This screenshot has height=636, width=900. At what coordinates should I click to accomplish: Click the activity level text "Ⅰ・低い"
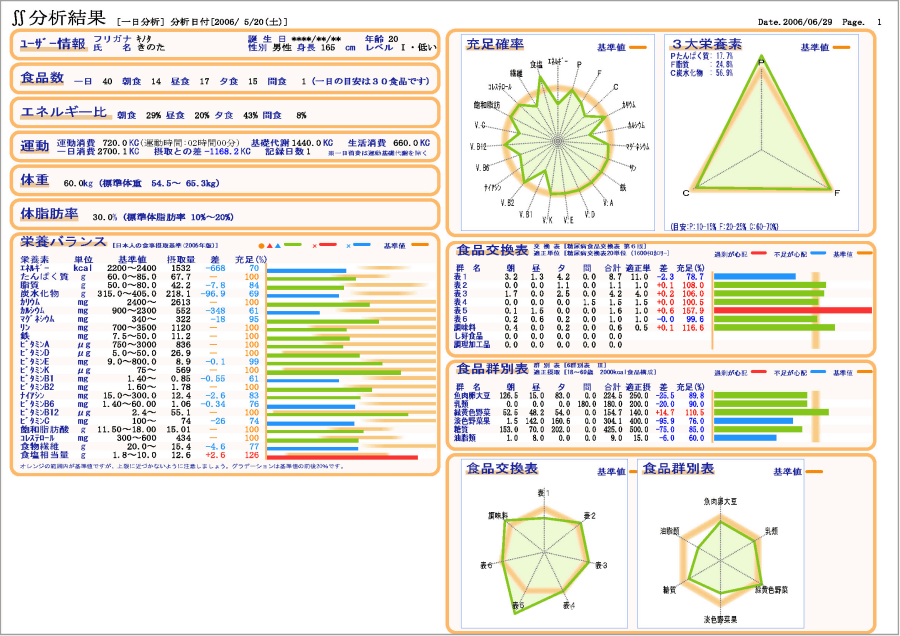click(x=418, y=48)
